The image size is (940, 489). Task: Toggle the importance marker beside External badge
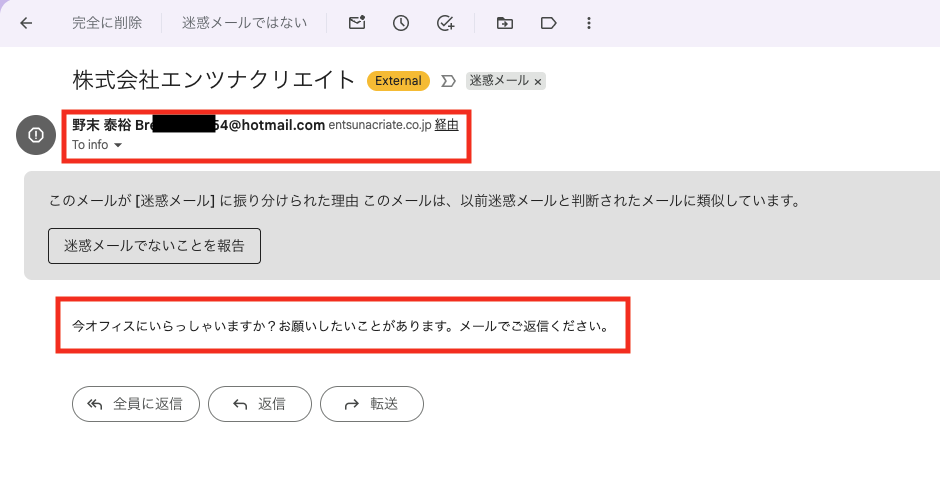click(x=448, y=81)
